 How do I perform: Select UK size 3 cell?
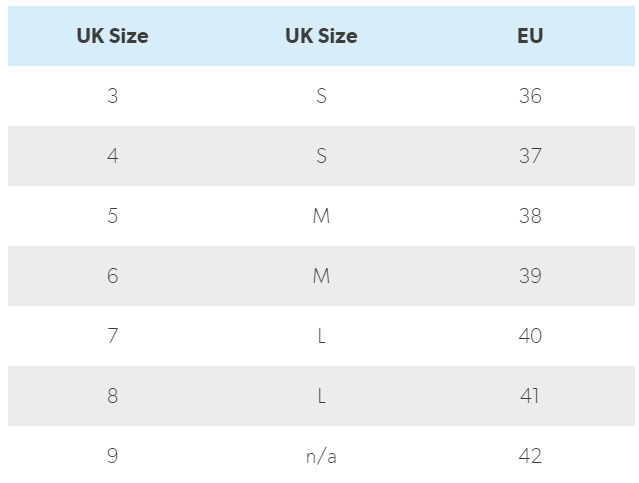(x=112, y=96)
